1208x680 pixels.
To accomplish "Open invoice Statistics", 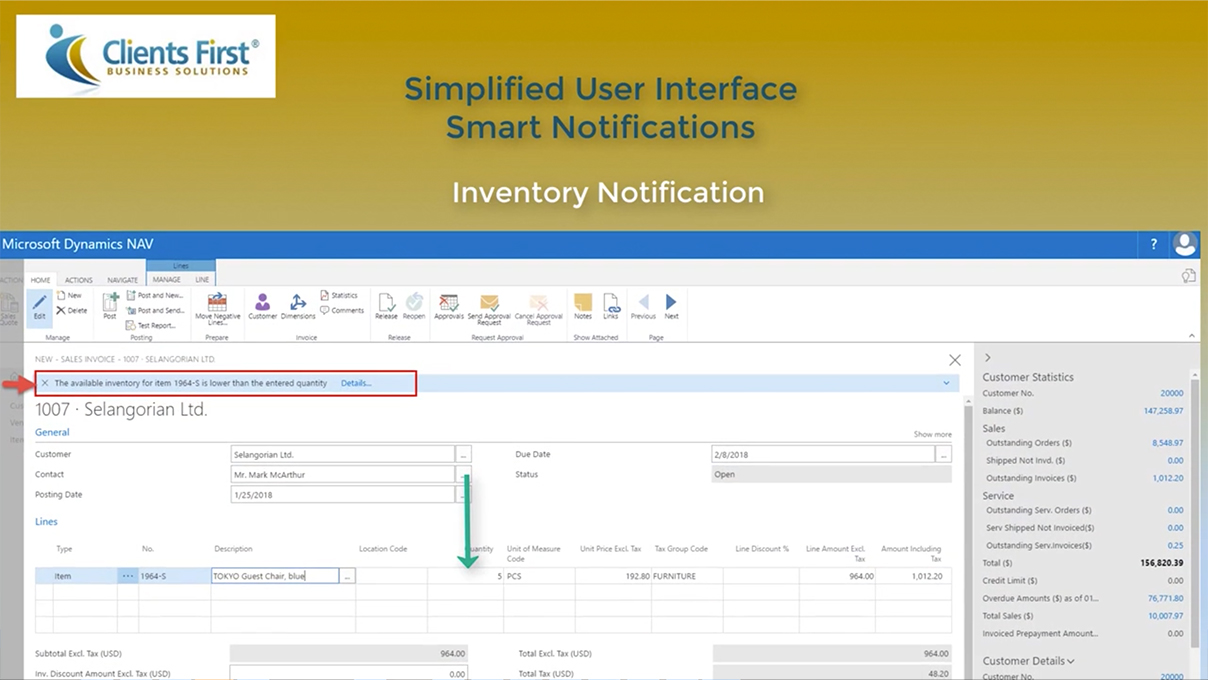I will (x=338, y=296).
